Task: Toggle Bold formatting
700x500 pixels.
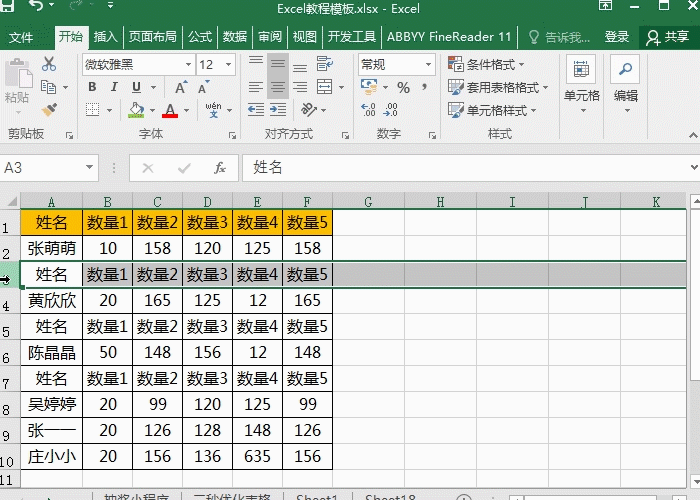Action: 92,87
